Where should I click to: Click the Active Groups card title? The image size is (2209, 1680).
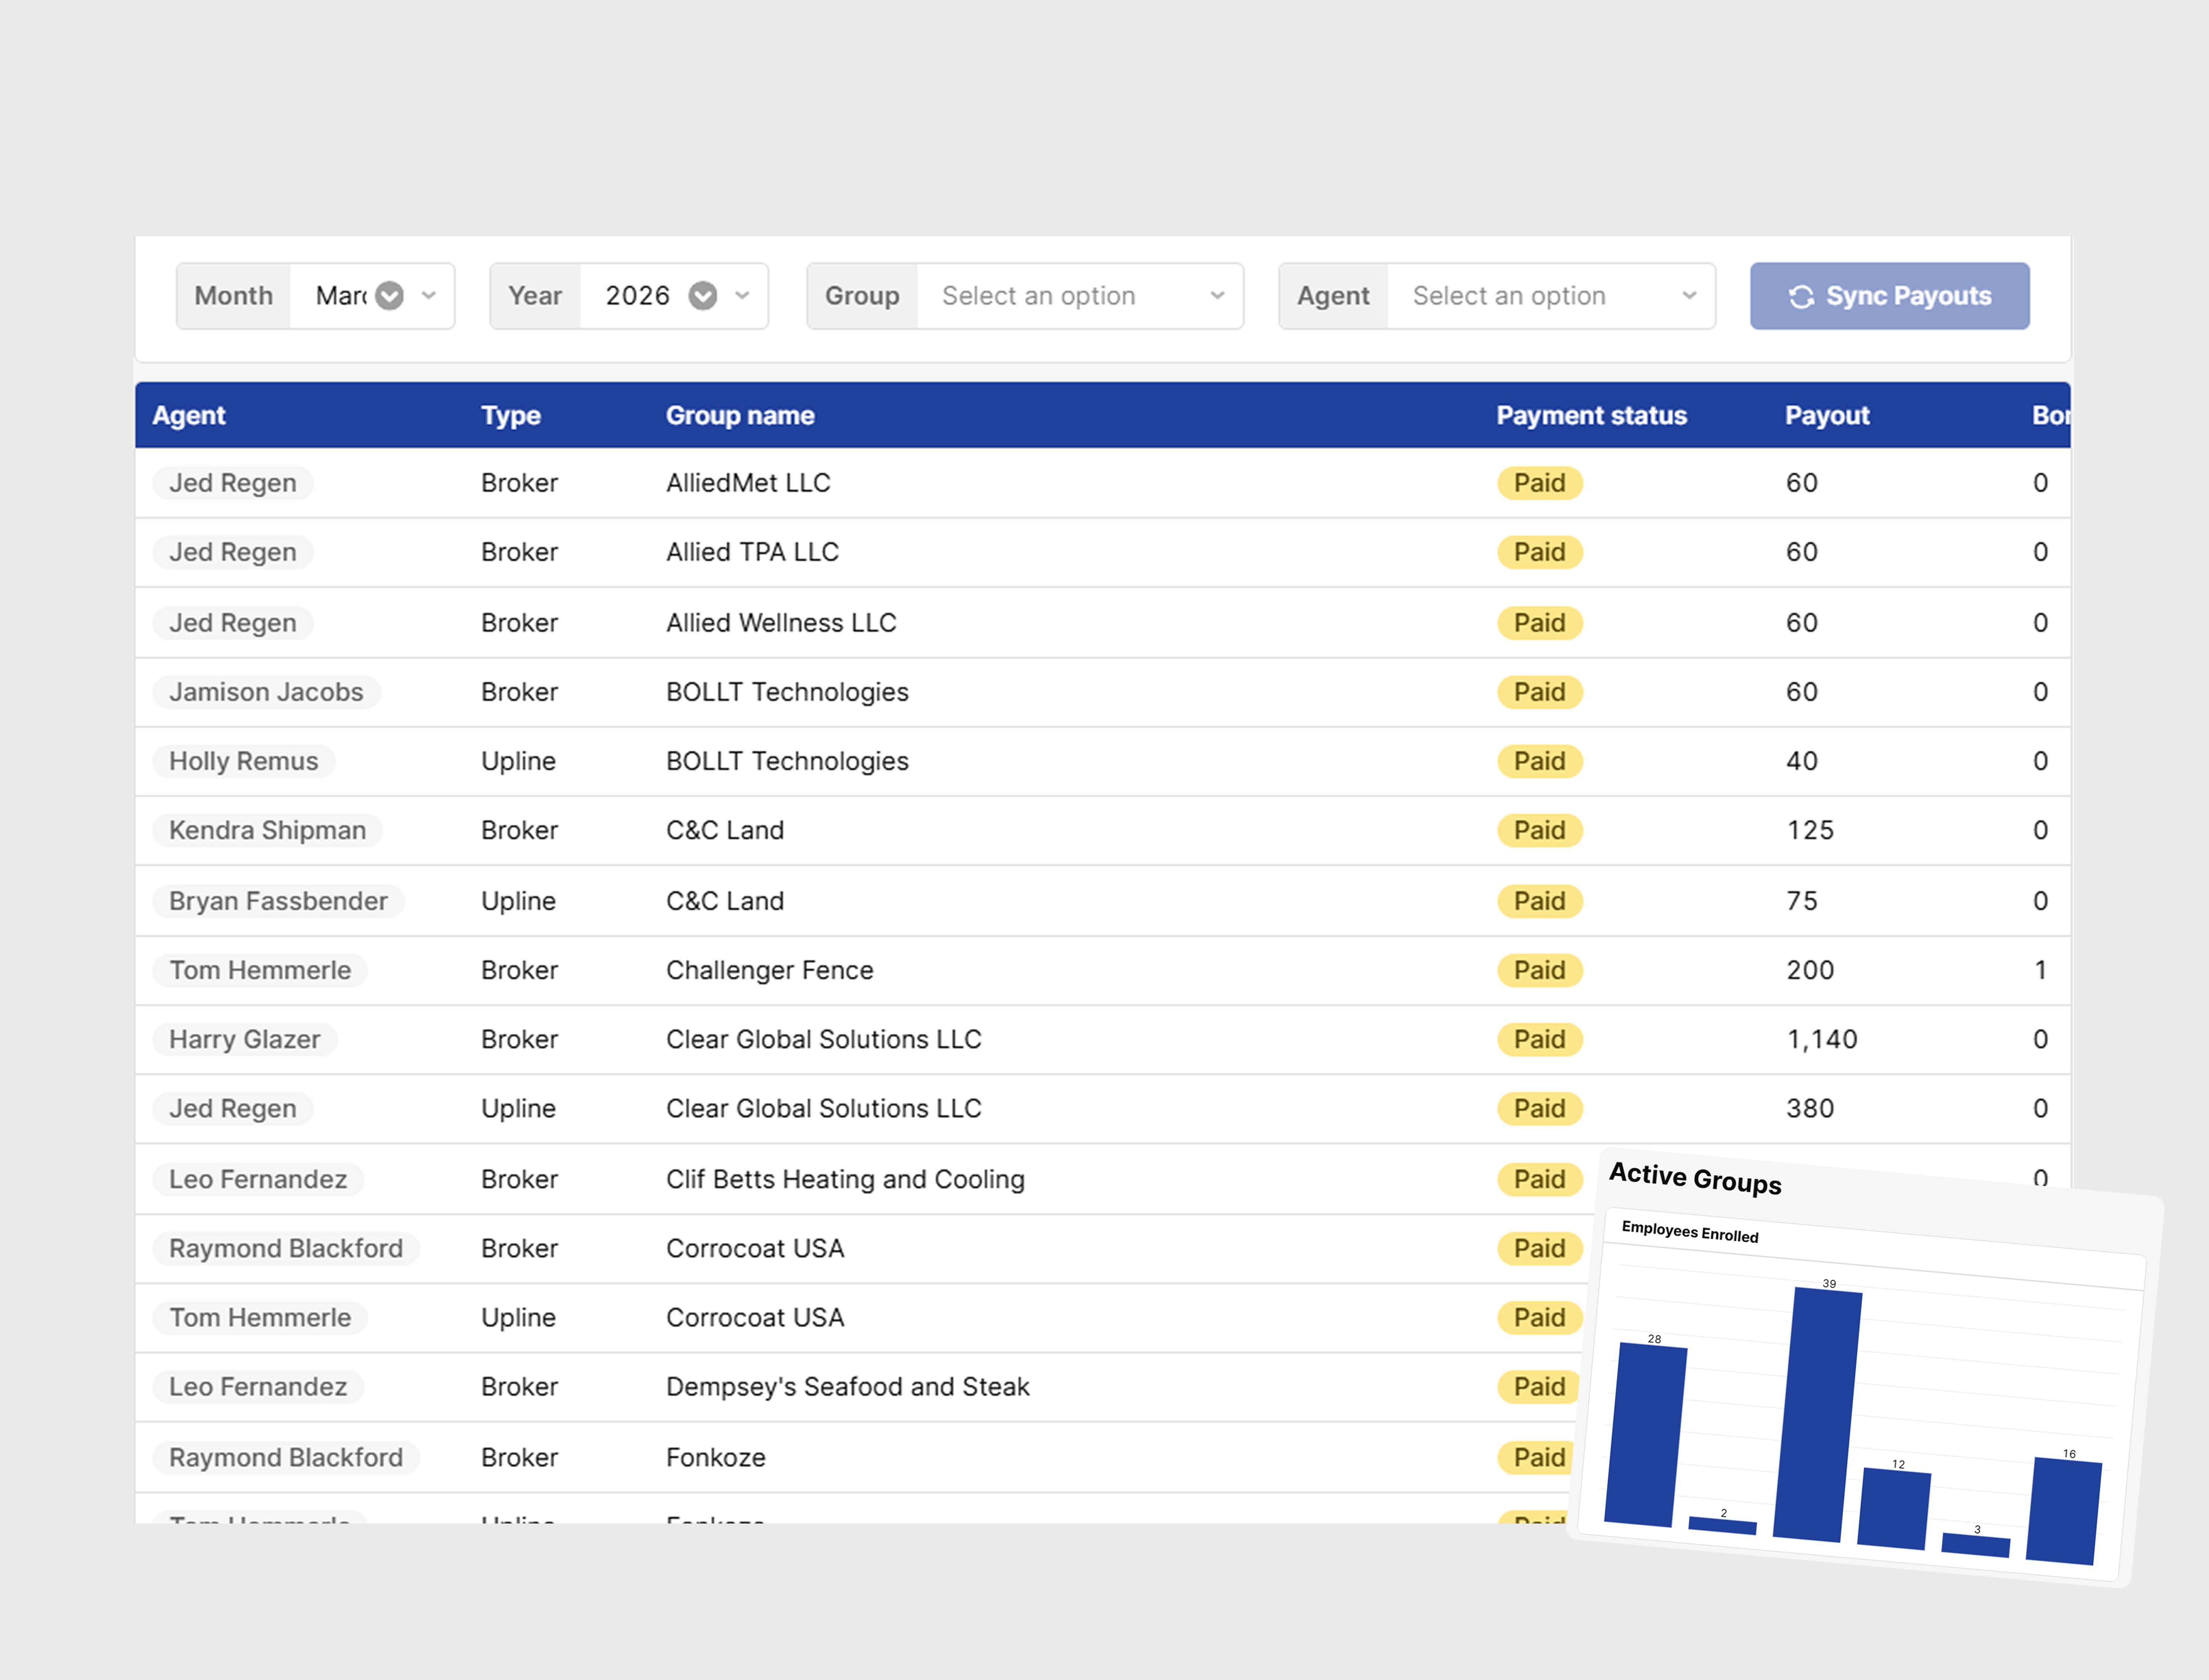pyautogui.click(x=1695, y=1178)
